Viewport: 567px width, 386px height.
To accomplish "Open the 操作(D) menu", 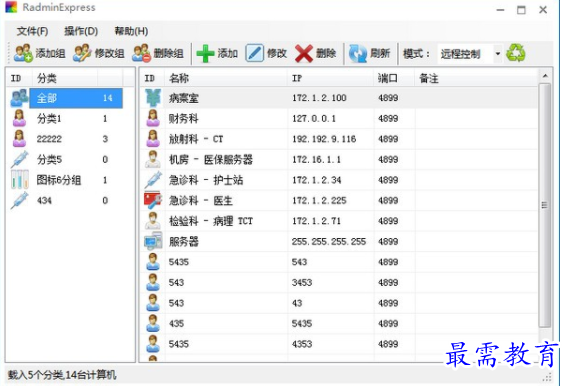I will pos(81,31).
